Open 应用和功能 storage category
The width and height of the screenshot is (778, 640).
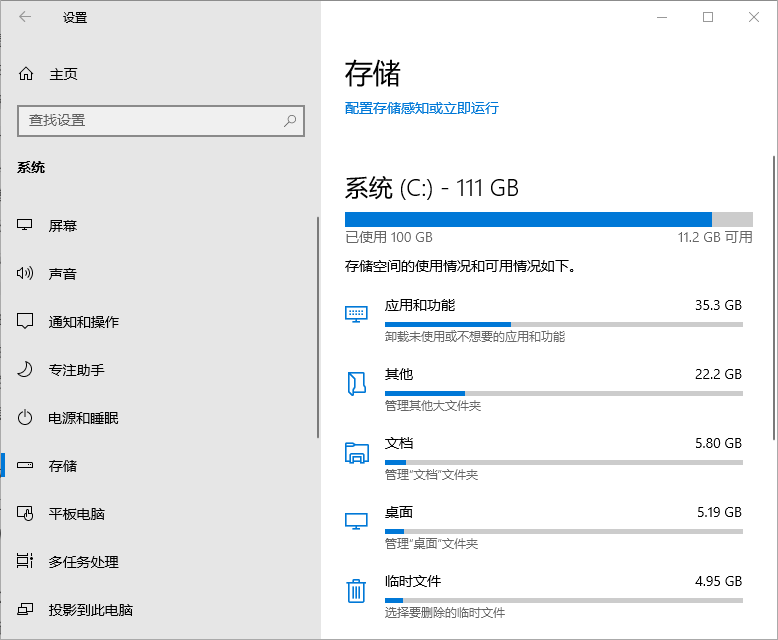pos(544,320)
